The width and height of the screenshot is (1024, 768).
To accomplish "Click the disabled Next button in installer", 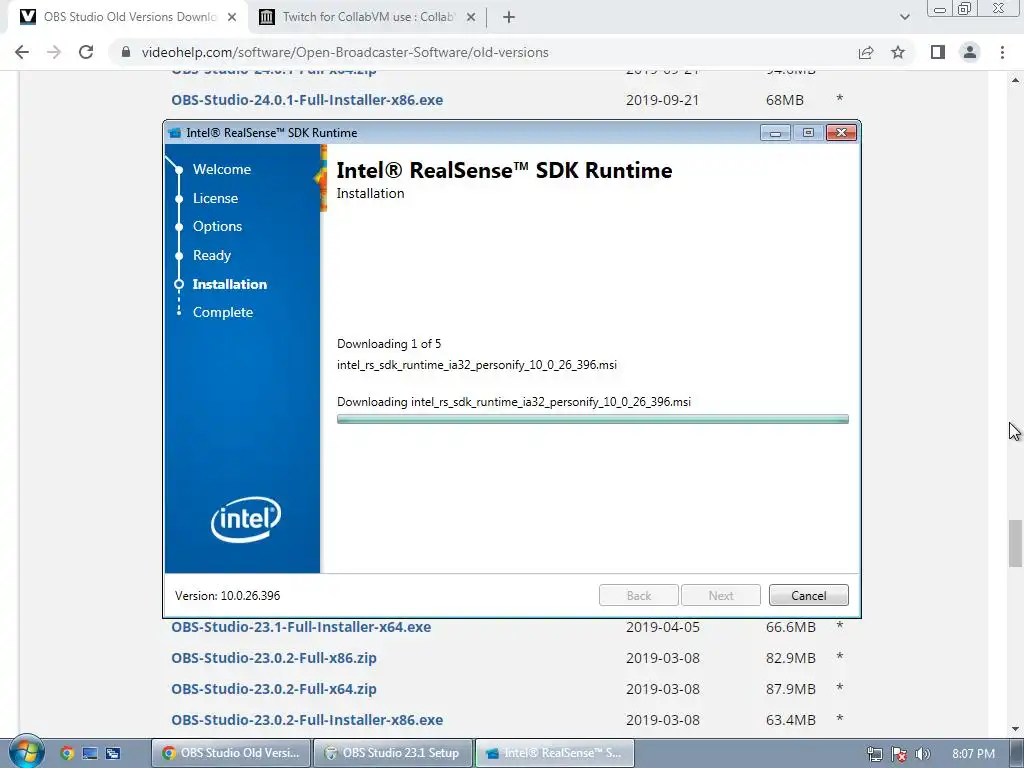I will [721, 596].
